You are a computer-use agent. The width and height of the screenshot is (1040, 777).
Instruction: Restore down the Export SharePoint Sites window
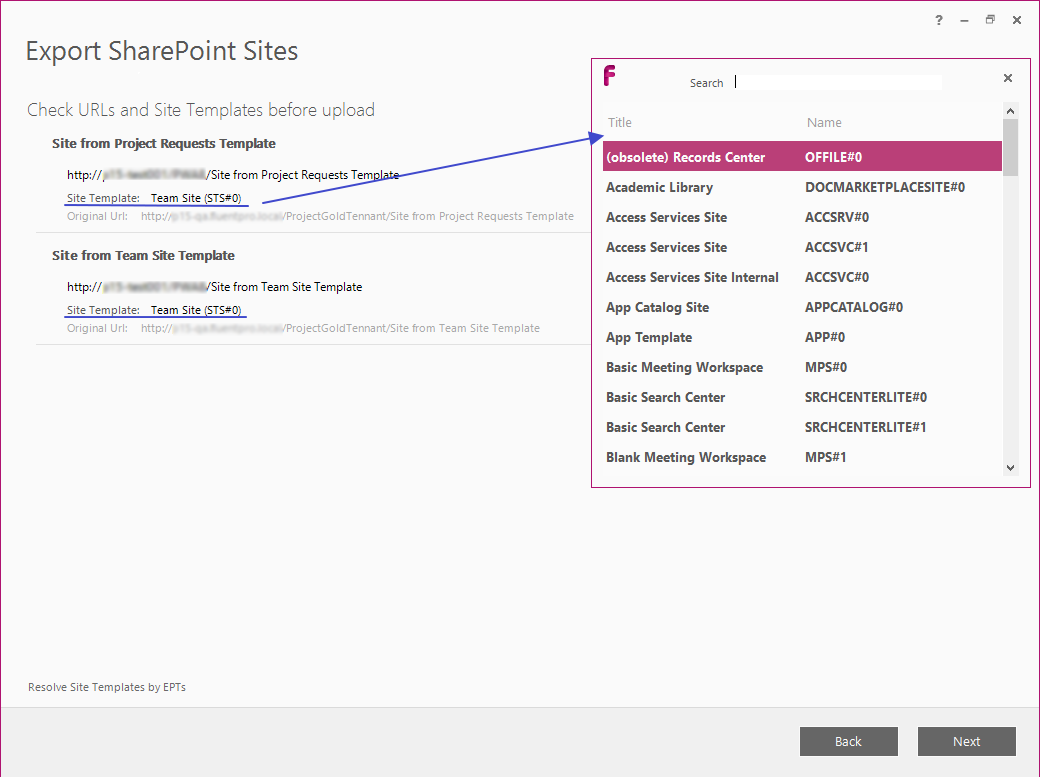pyautogui.click(x=990, y=20)
